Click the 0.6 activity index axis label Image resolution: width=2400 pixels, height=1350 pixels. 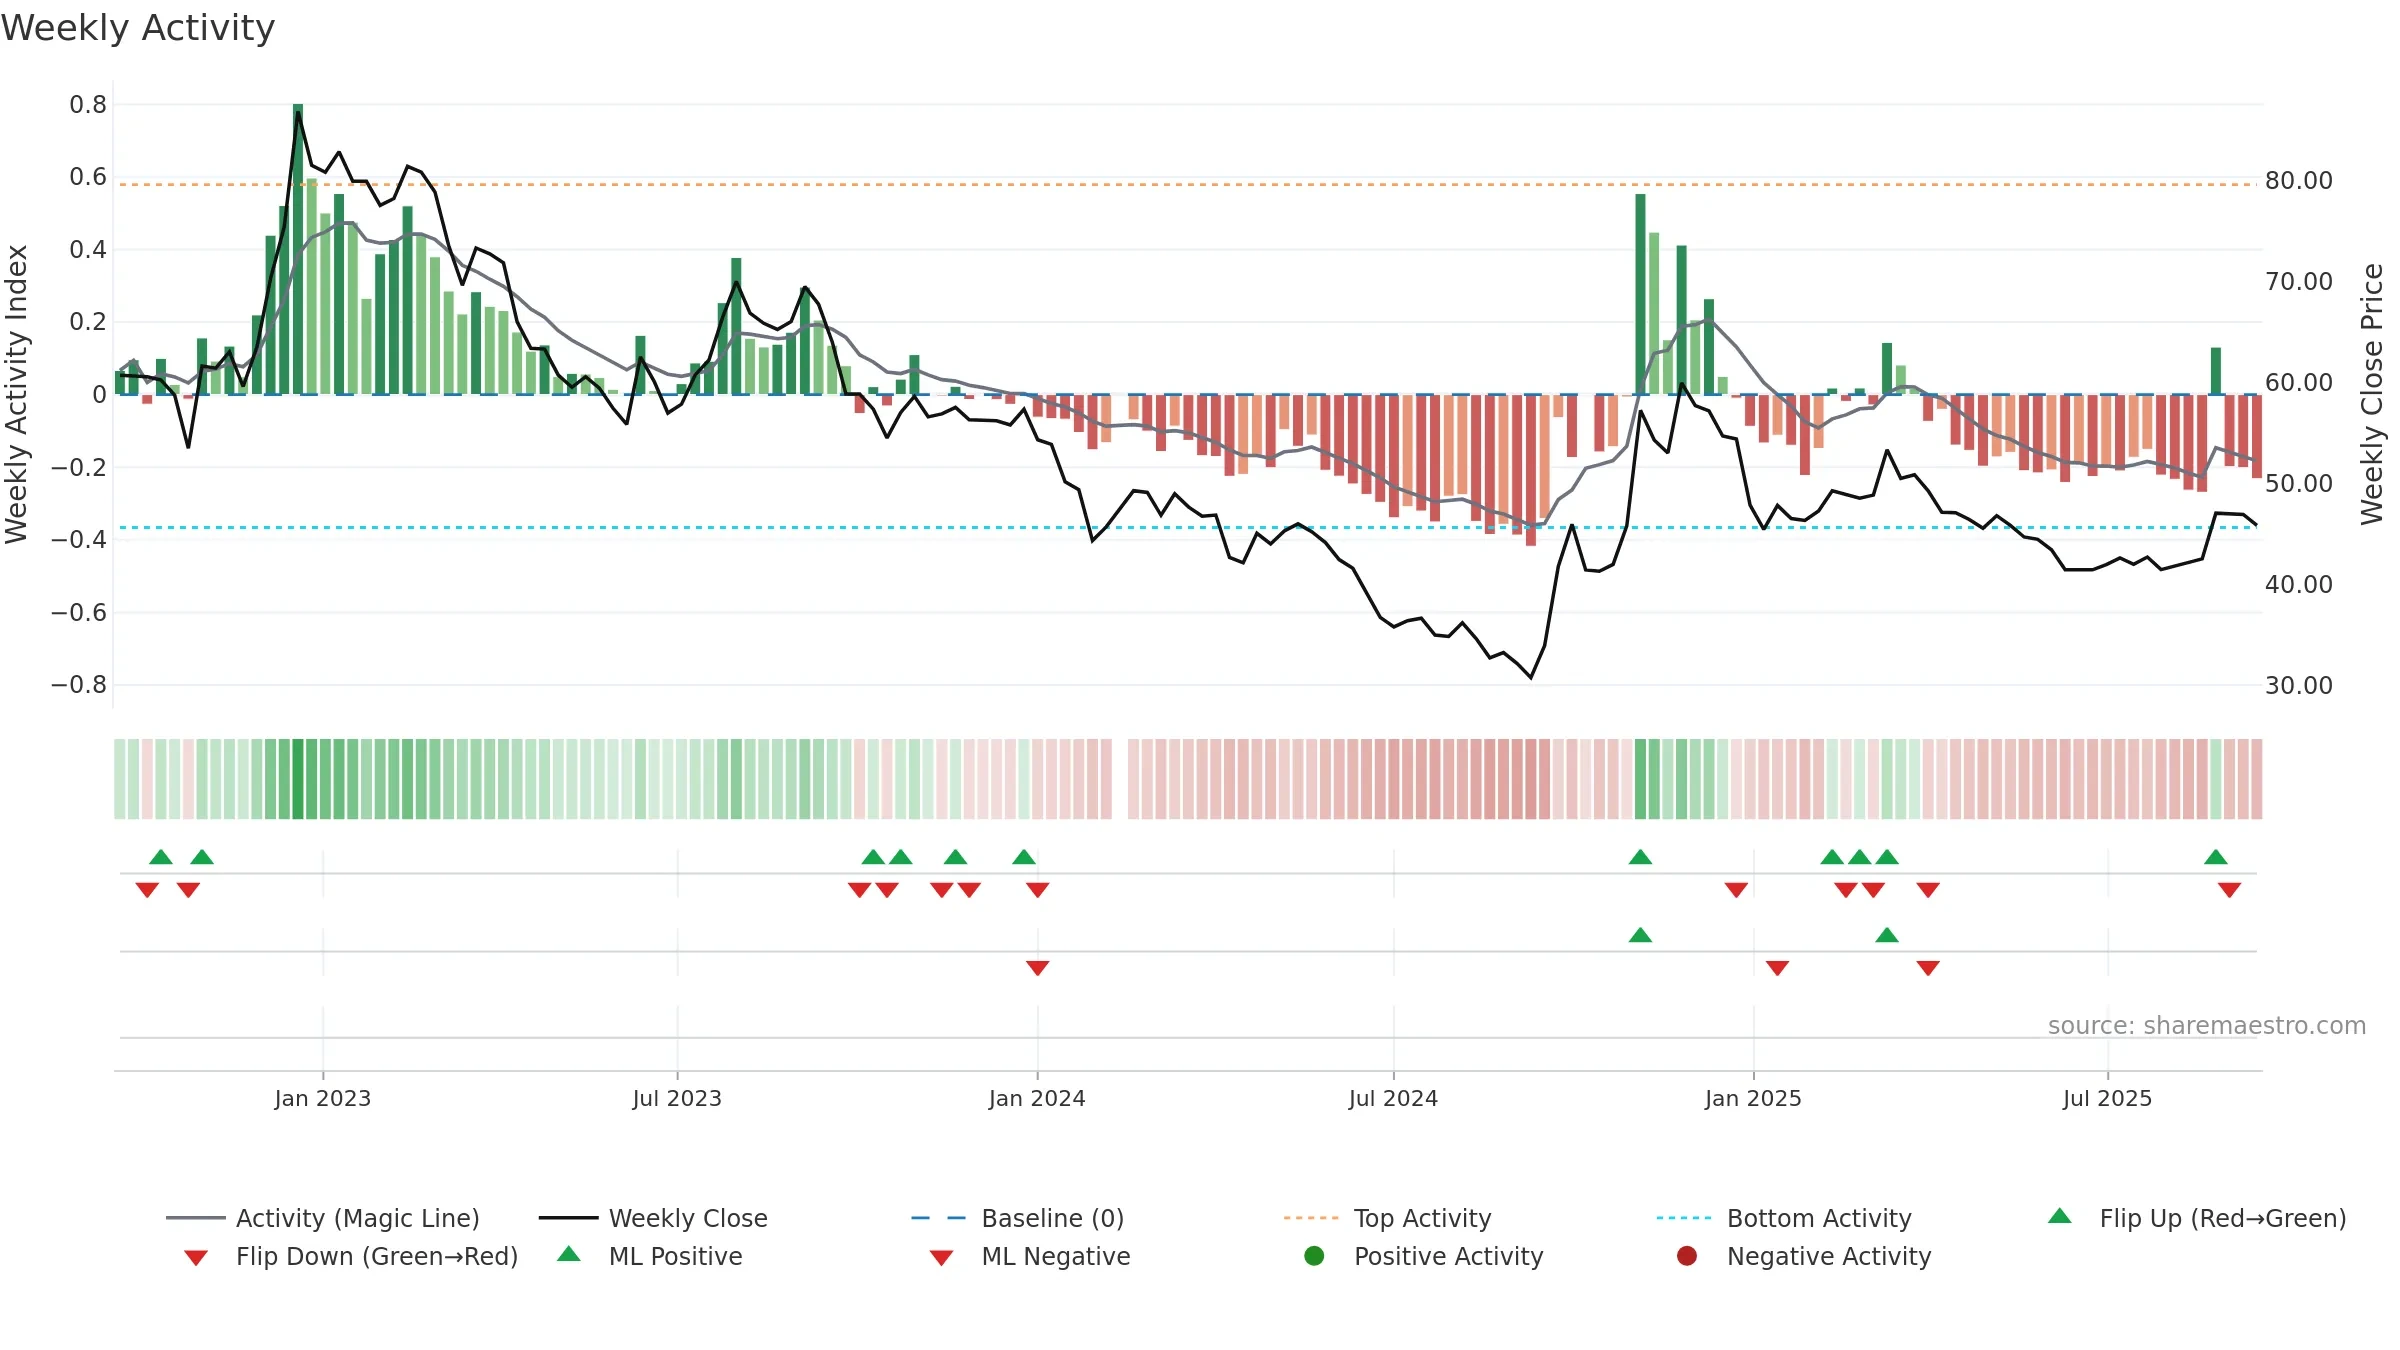click(88, 177)
